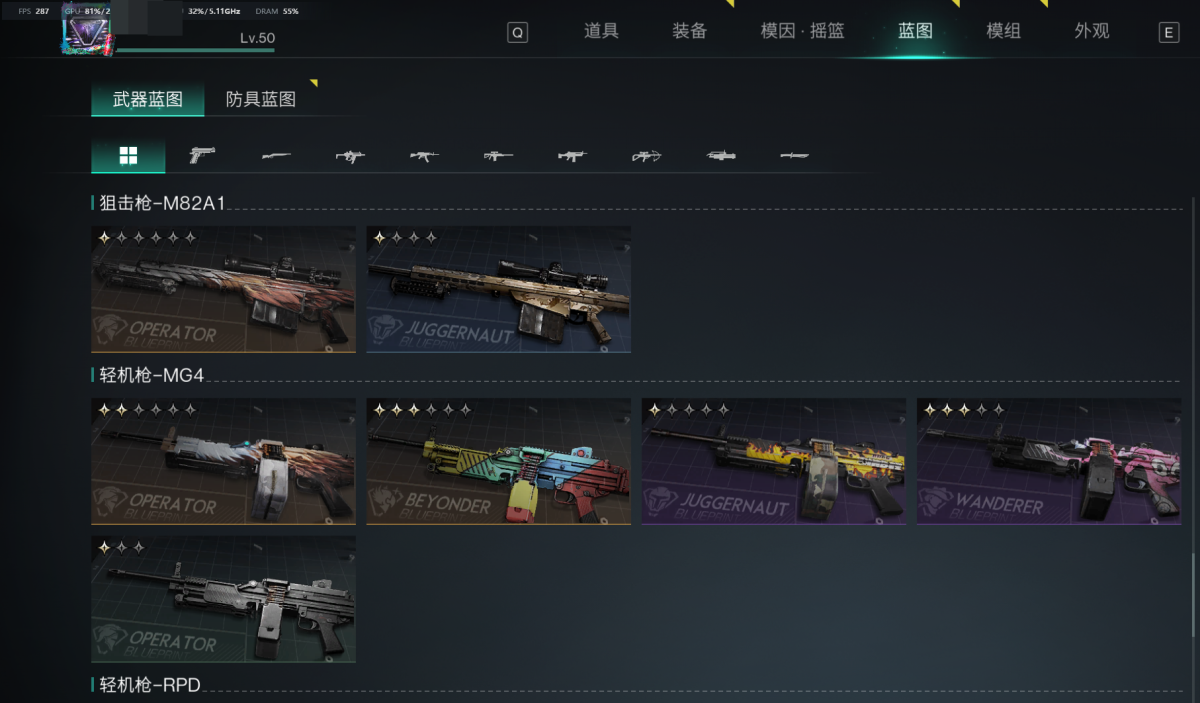
Task: Filter blueprints by the melee knife icon
Action: (795, 155)
